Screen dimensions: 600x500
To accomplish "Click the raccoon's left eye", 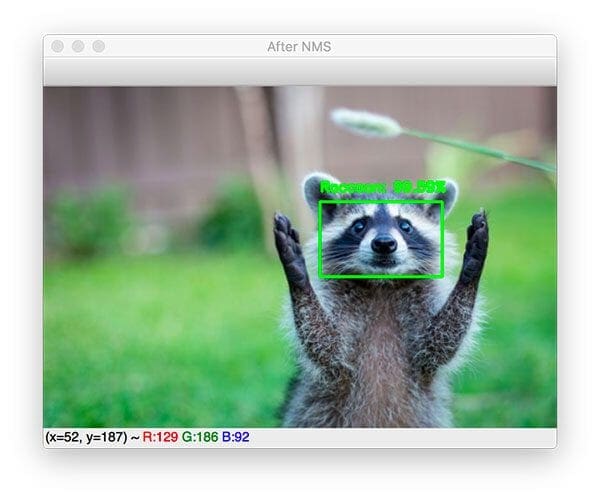I will click(x=359, y=227).
